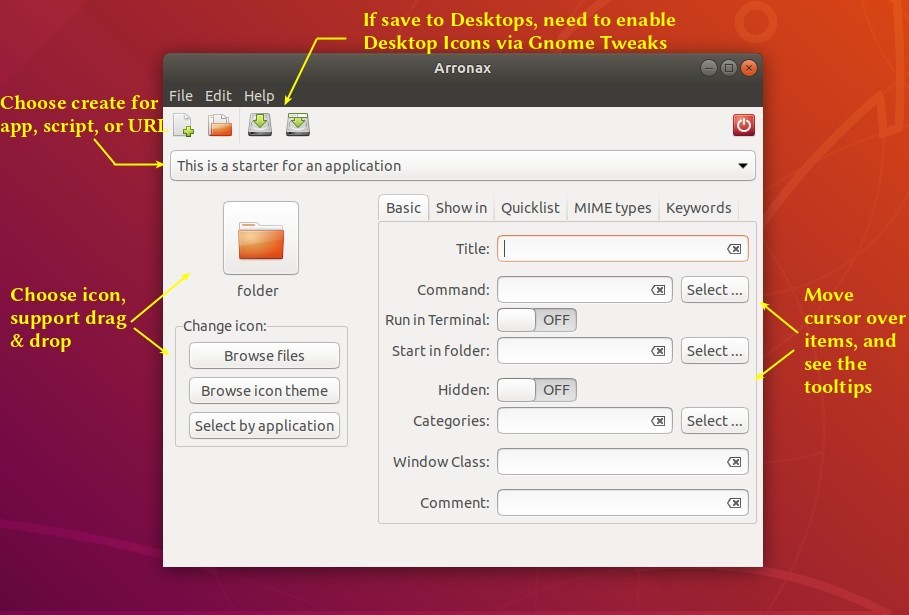Open the Edit menu
The height and width of the screenshot is (615, 909).
[218, 96]
